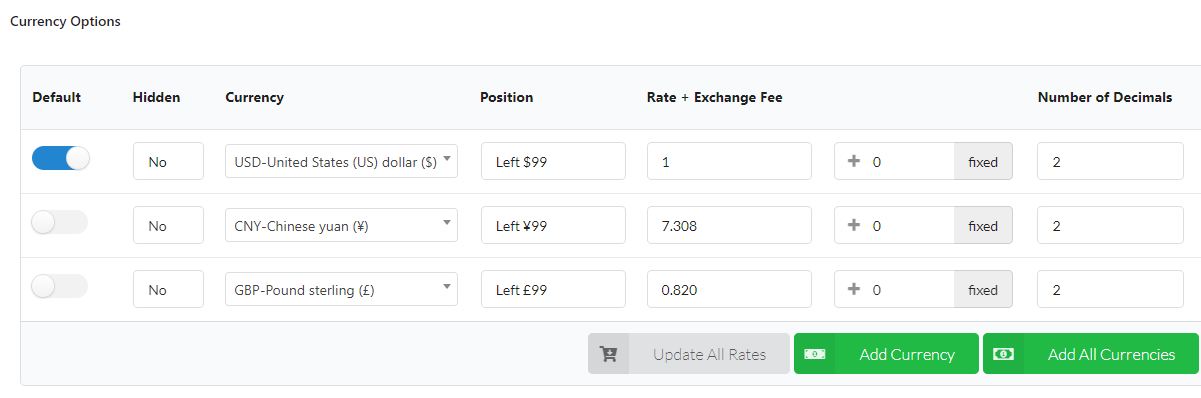Open the USD-United States dollar currency dropdown
Screen dimensions: 1201x398
341,161
